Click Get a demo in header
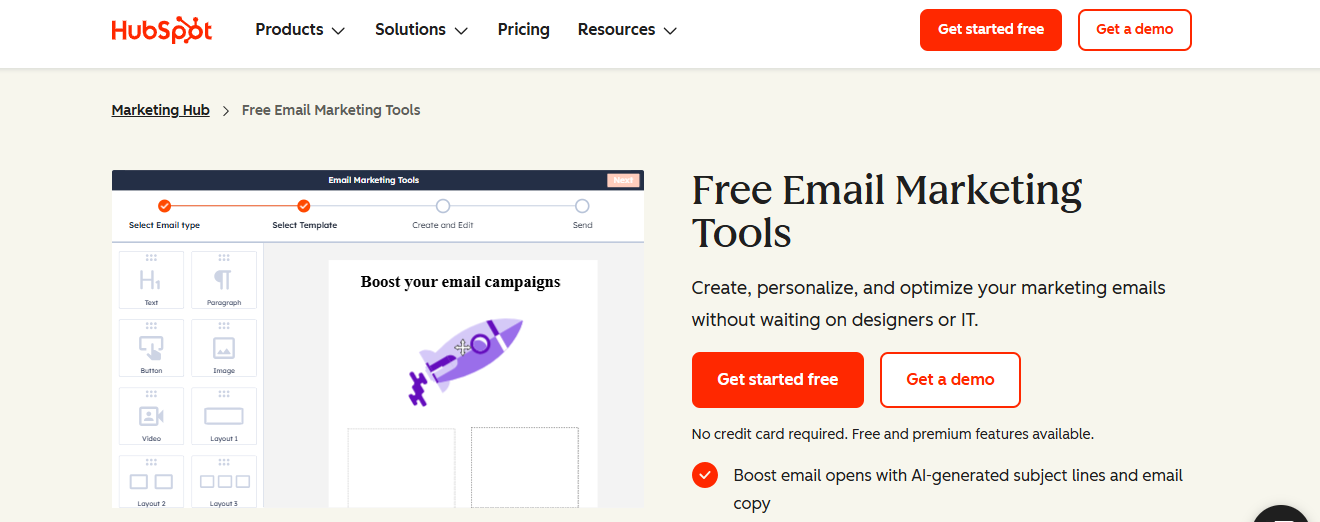The height and width of the screenshot is (522, 1320). click(1134, 30)
